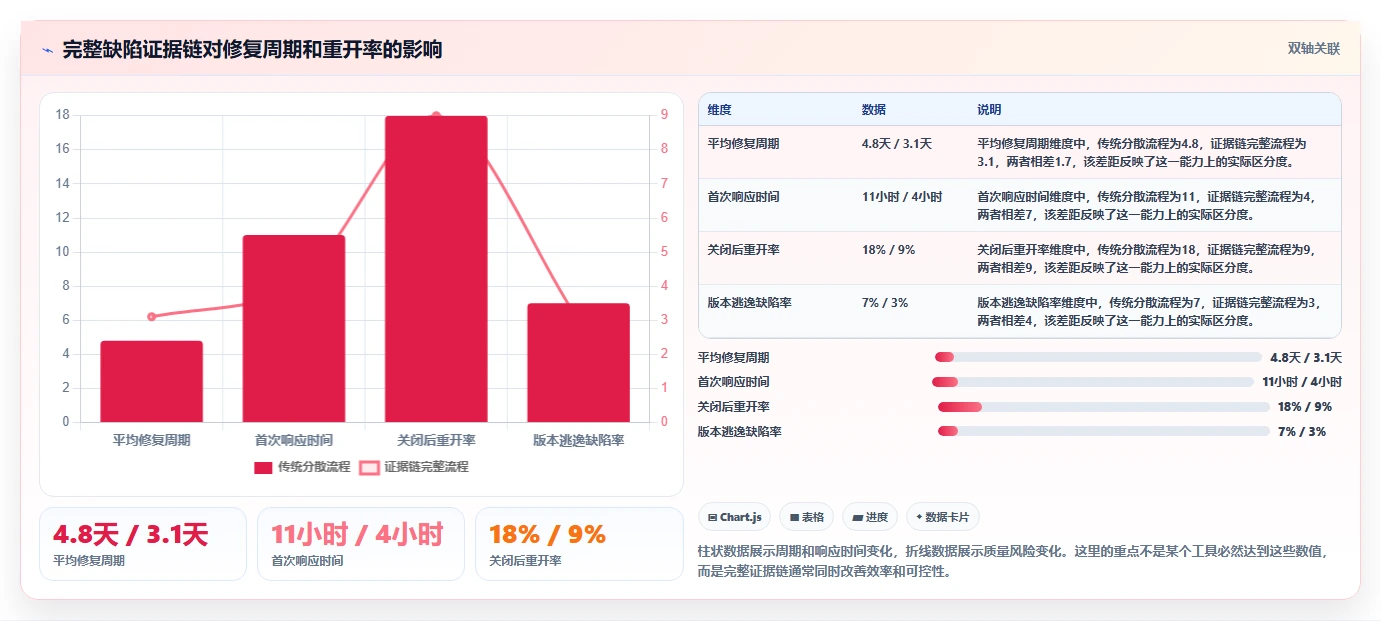Image resolution: width=1381 pixels, height=621 pixels.
Task: Click the 平均修复周期 chart bar
Action: point(152,381)
